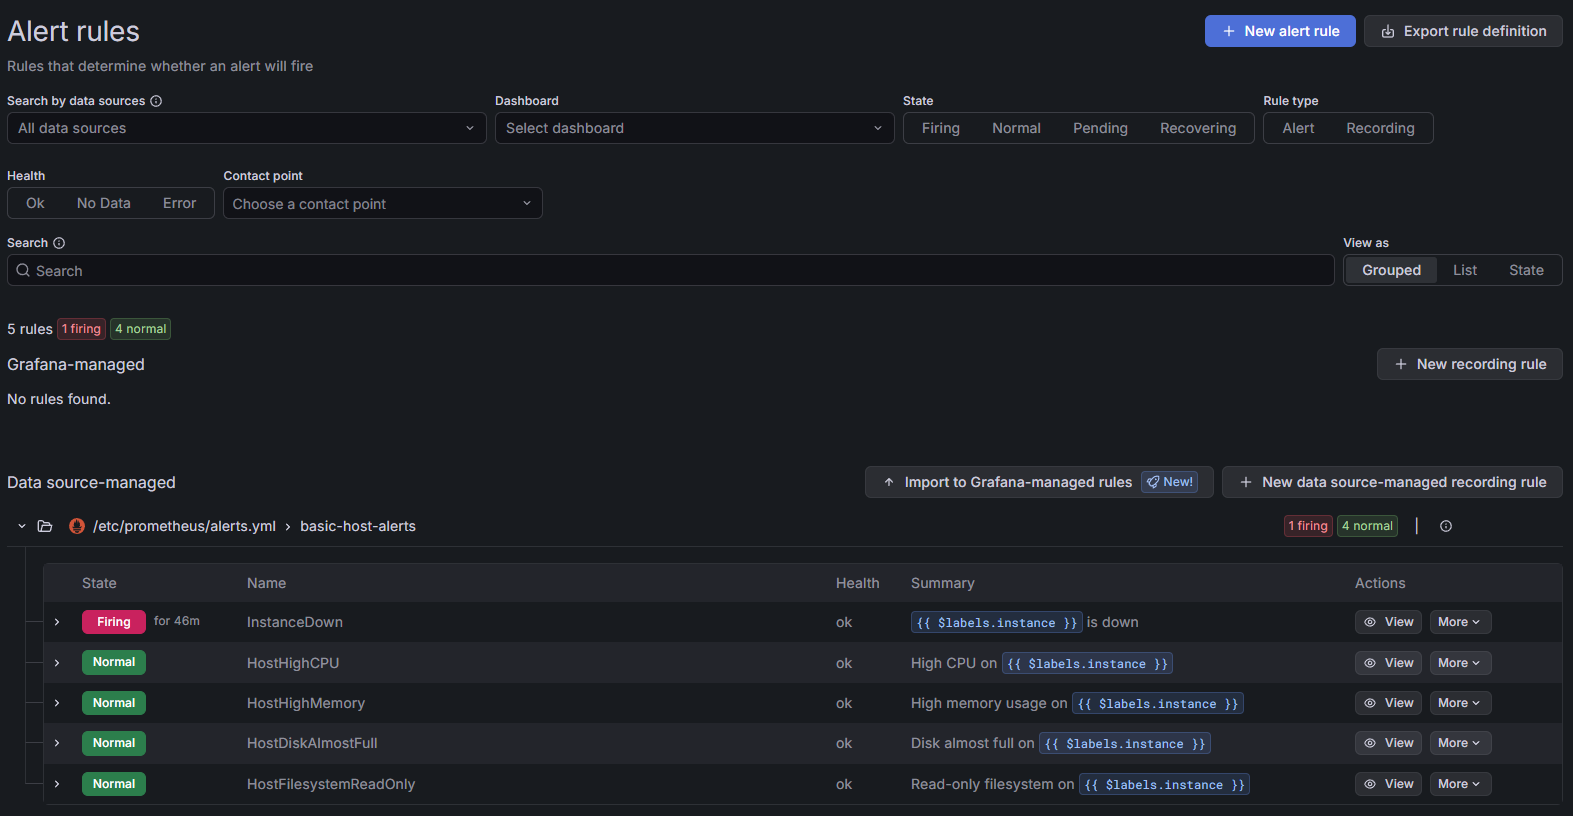Click the 4 normal badge in the group header
The height and width of the screenshot is (816, 1573).
click(x=1368, y=526)
